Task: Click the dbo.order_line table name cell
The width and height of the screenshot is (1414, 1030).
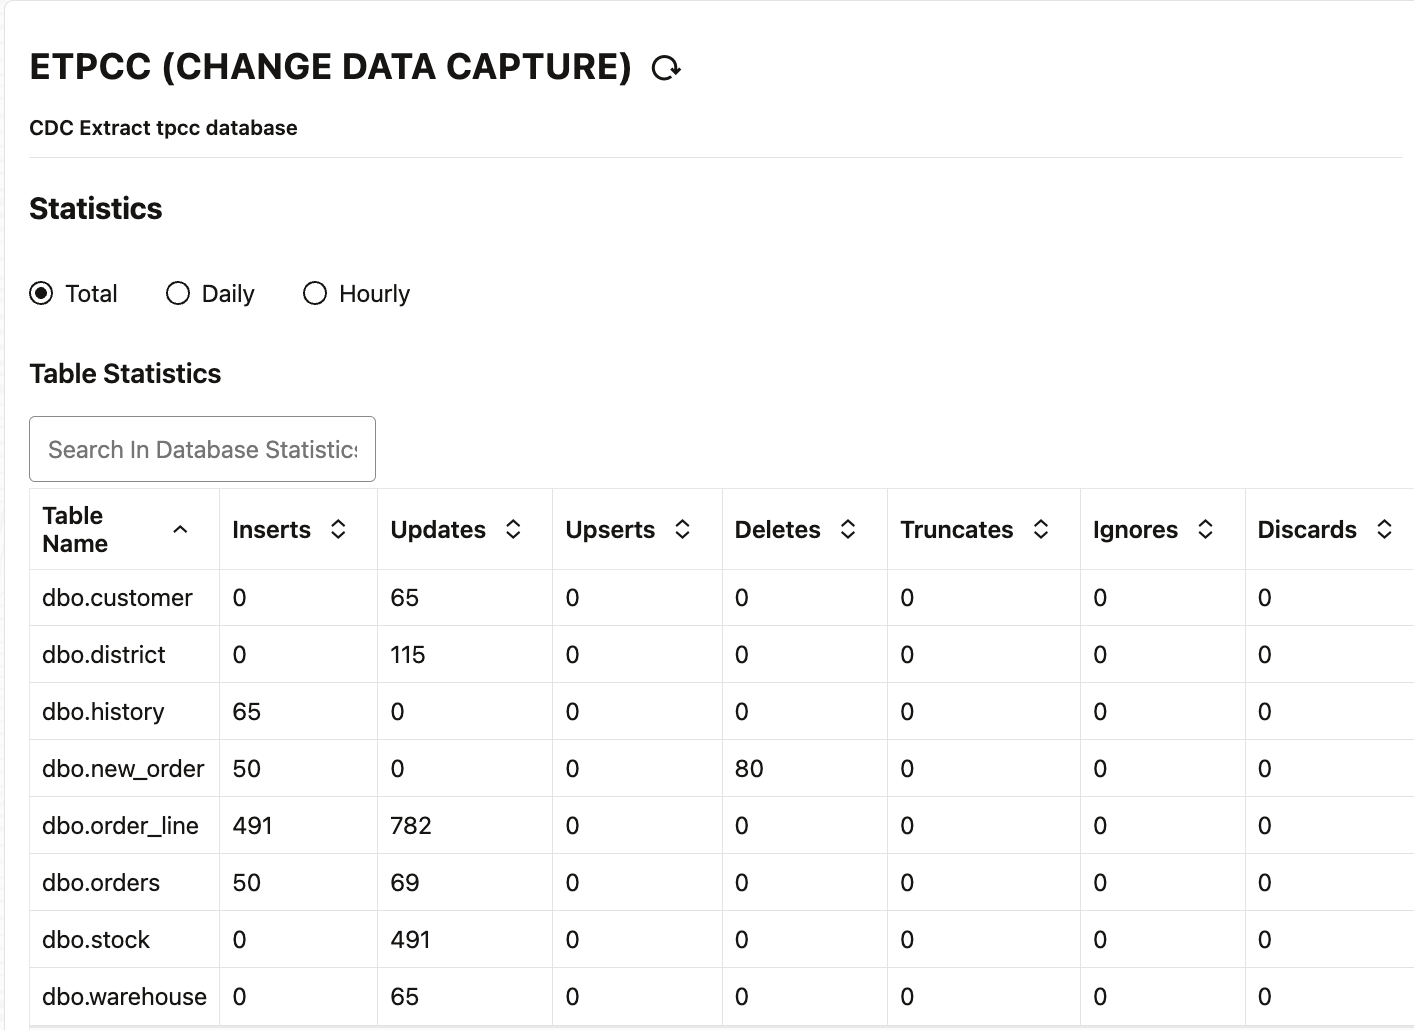Action: tap(120, 826)
